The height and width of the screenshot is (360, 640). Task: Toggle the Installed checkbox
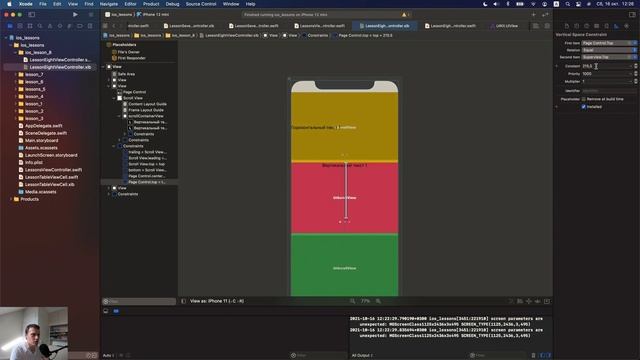click(x=584, y=107)
